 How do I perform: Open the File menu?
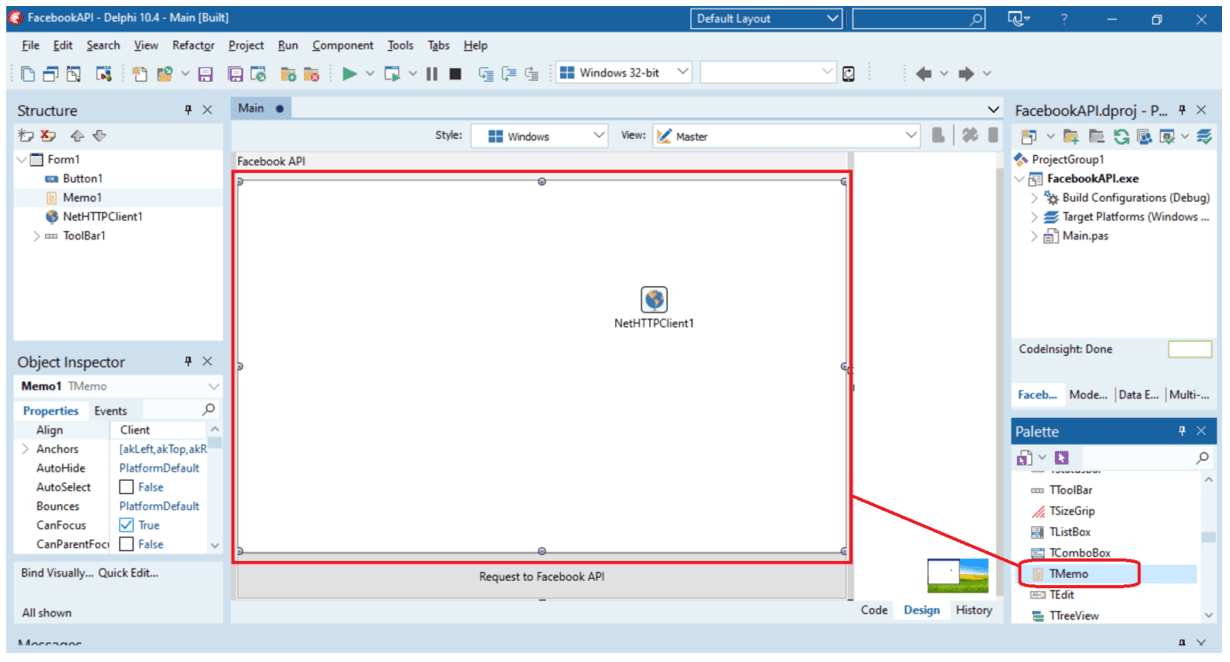(x=30, y=45)
